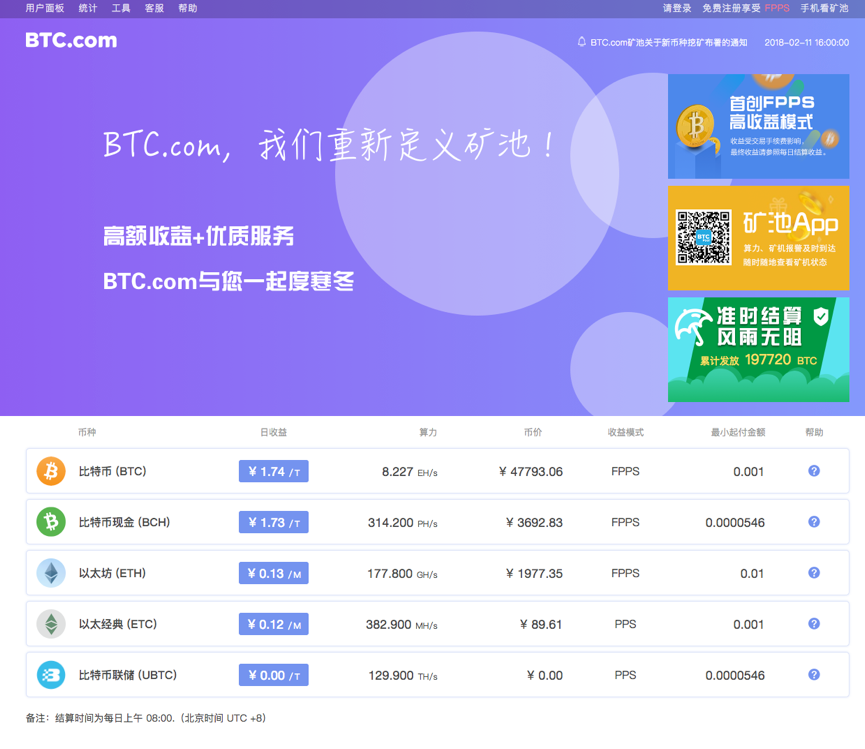Image resolution: width=865 pixels, height=749 pixels.
Task: Open help icon in the BTC row
Action: (x=814, y=470)
